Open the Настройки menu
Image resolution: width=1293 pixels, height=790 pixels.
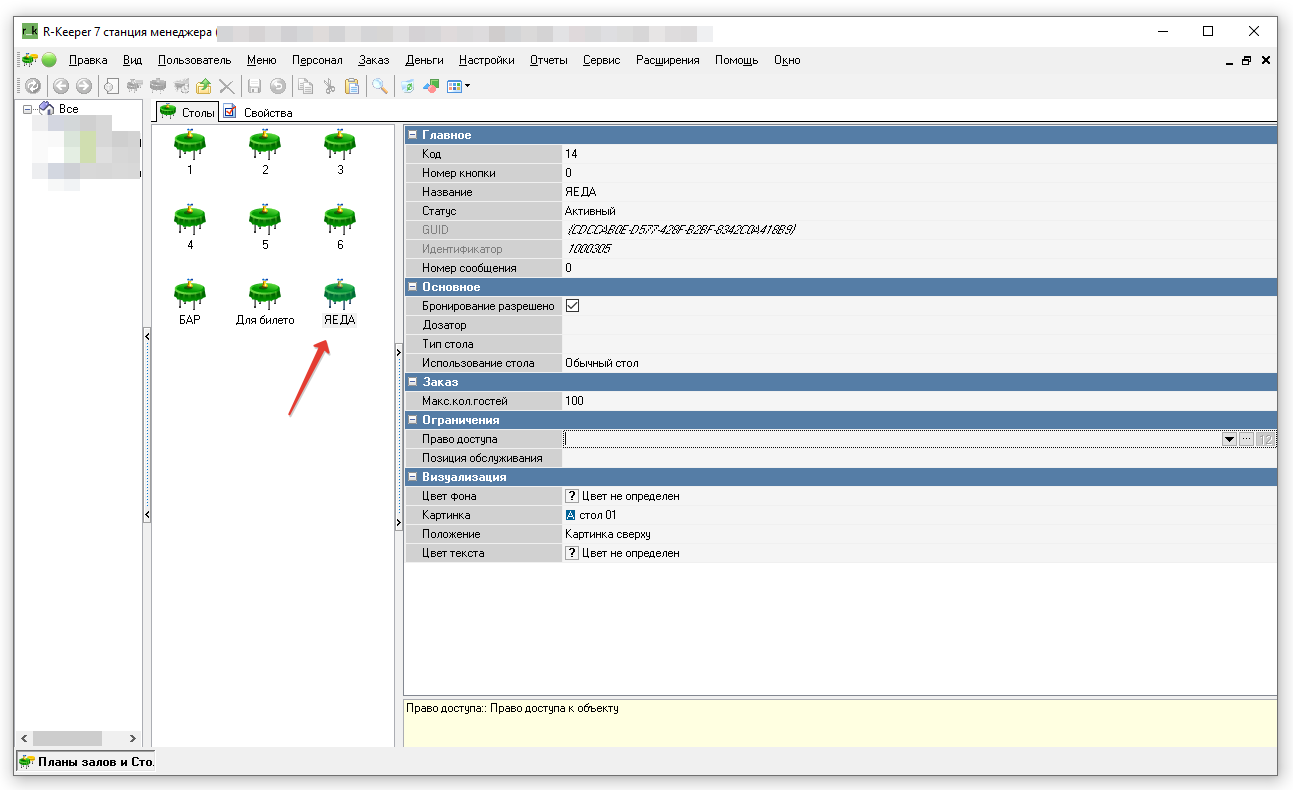(x=487, y=60)
